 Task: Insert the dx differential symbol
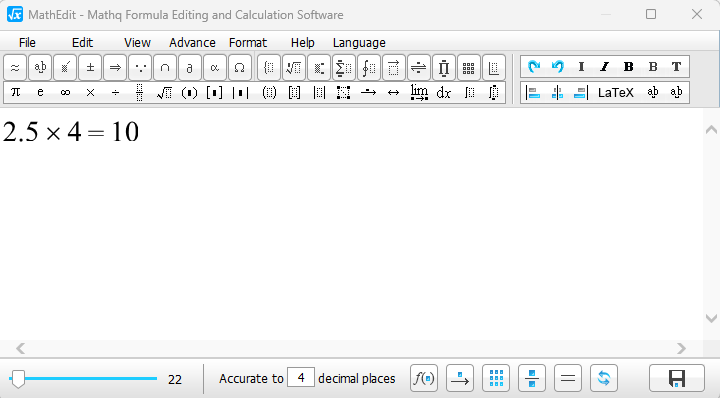tap(444, 92)
